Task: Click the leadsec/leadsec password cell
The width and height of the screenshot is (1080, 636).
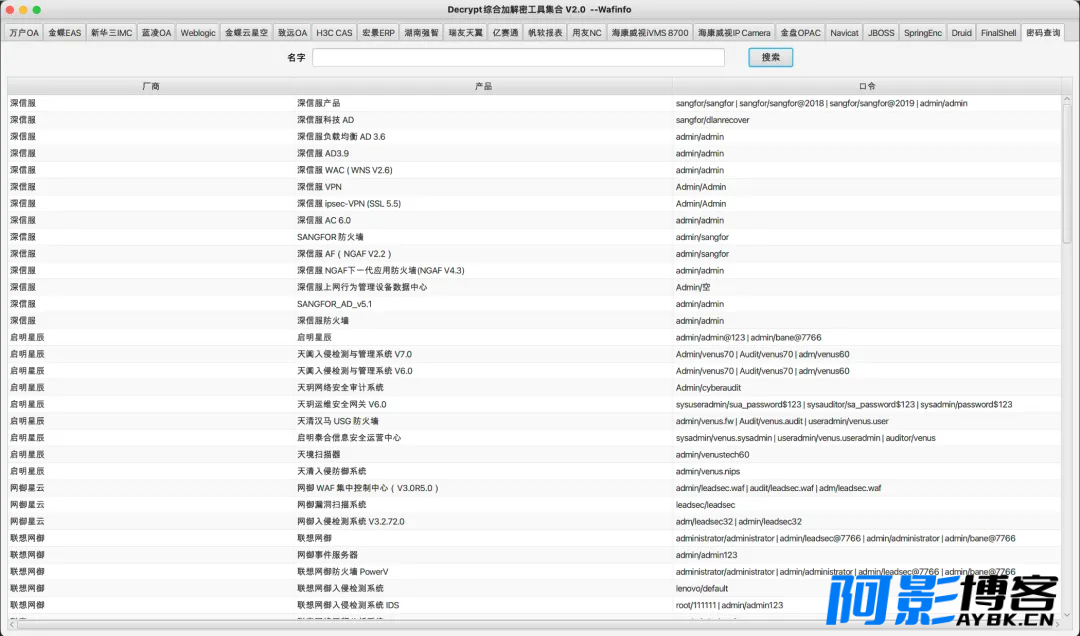Action: [867, 505]
